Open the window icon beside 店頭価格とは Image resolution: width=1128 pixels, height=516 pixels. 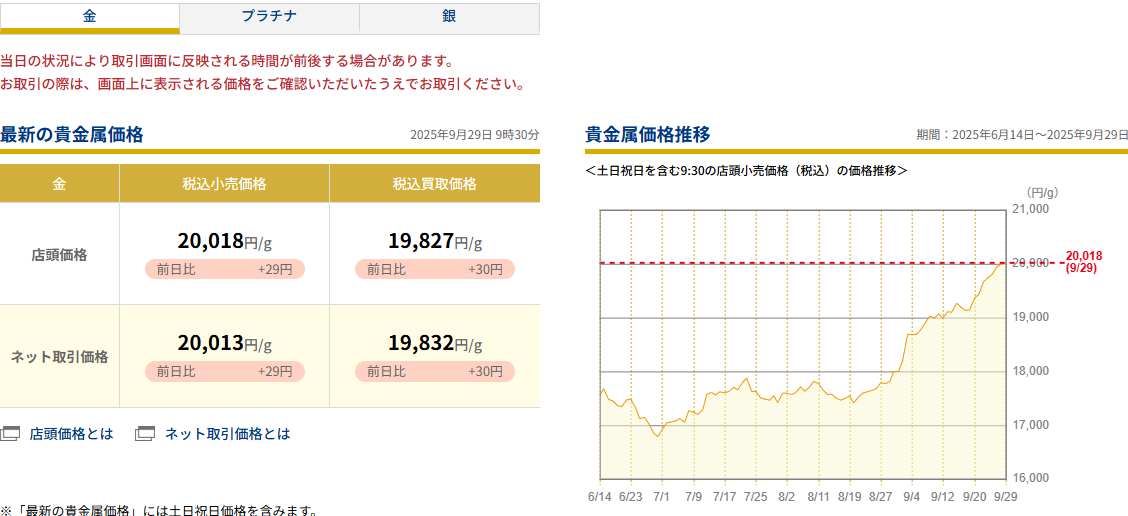[x=10, y=434]
